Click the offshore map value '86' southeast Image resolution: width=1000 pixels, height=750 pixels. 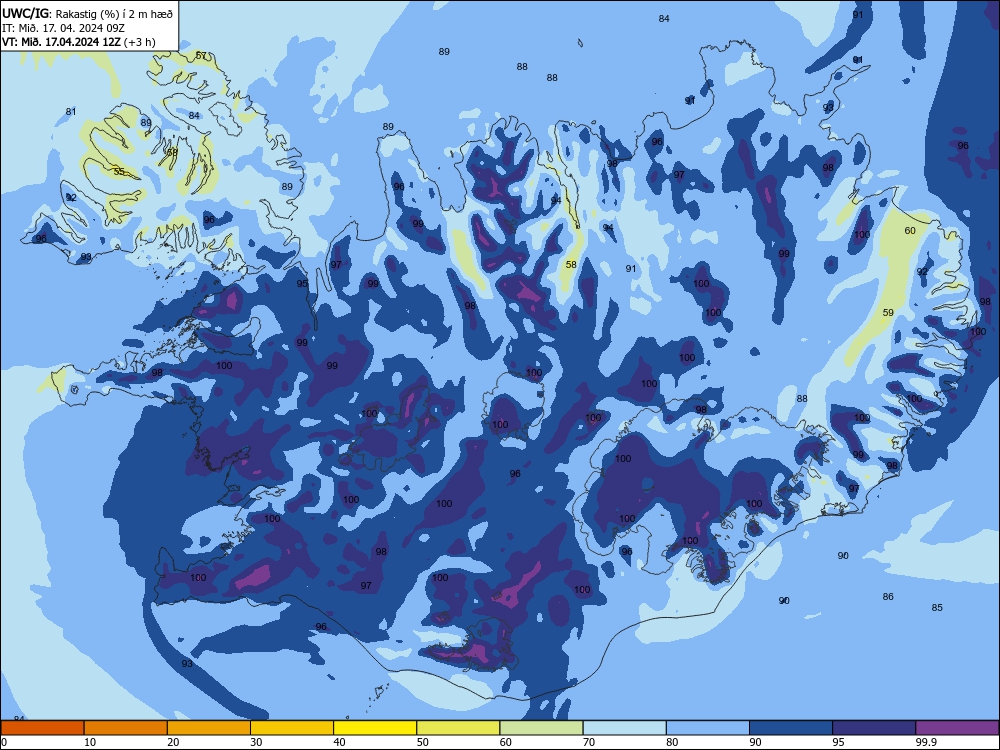(888, 597)
